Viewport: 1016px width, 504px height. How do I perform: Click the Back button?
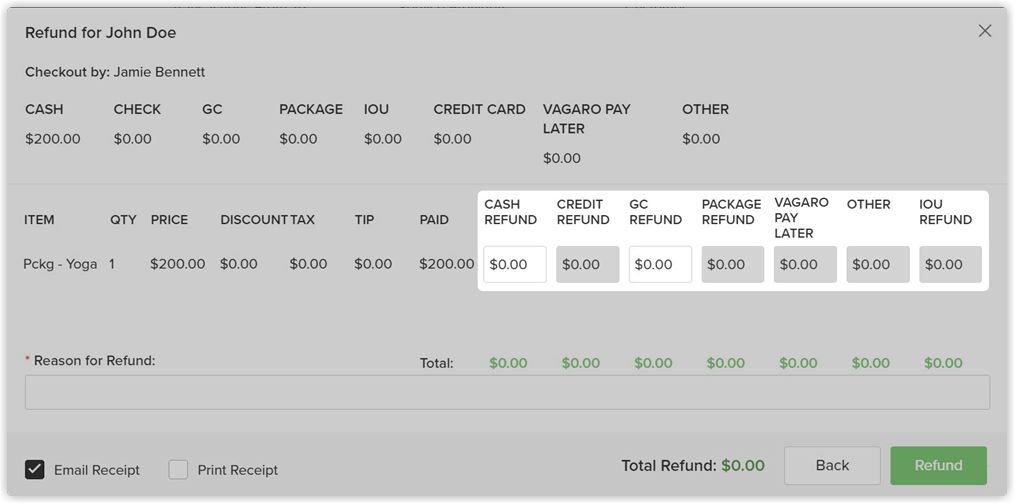pos(832,465)
